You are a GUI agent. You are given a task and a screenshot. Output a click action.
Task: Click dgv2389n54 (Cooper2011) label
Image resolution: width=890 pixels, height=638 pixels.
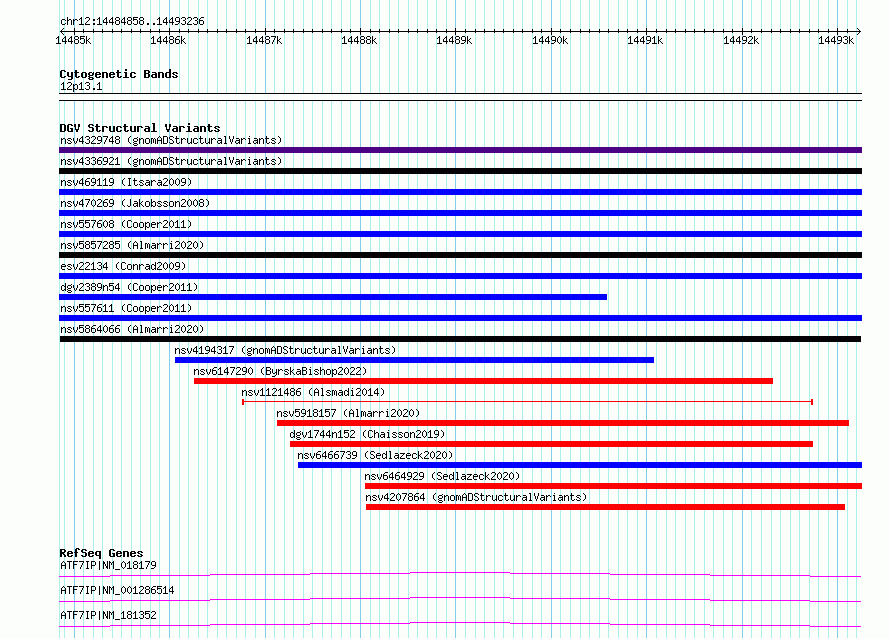point(129,287)
